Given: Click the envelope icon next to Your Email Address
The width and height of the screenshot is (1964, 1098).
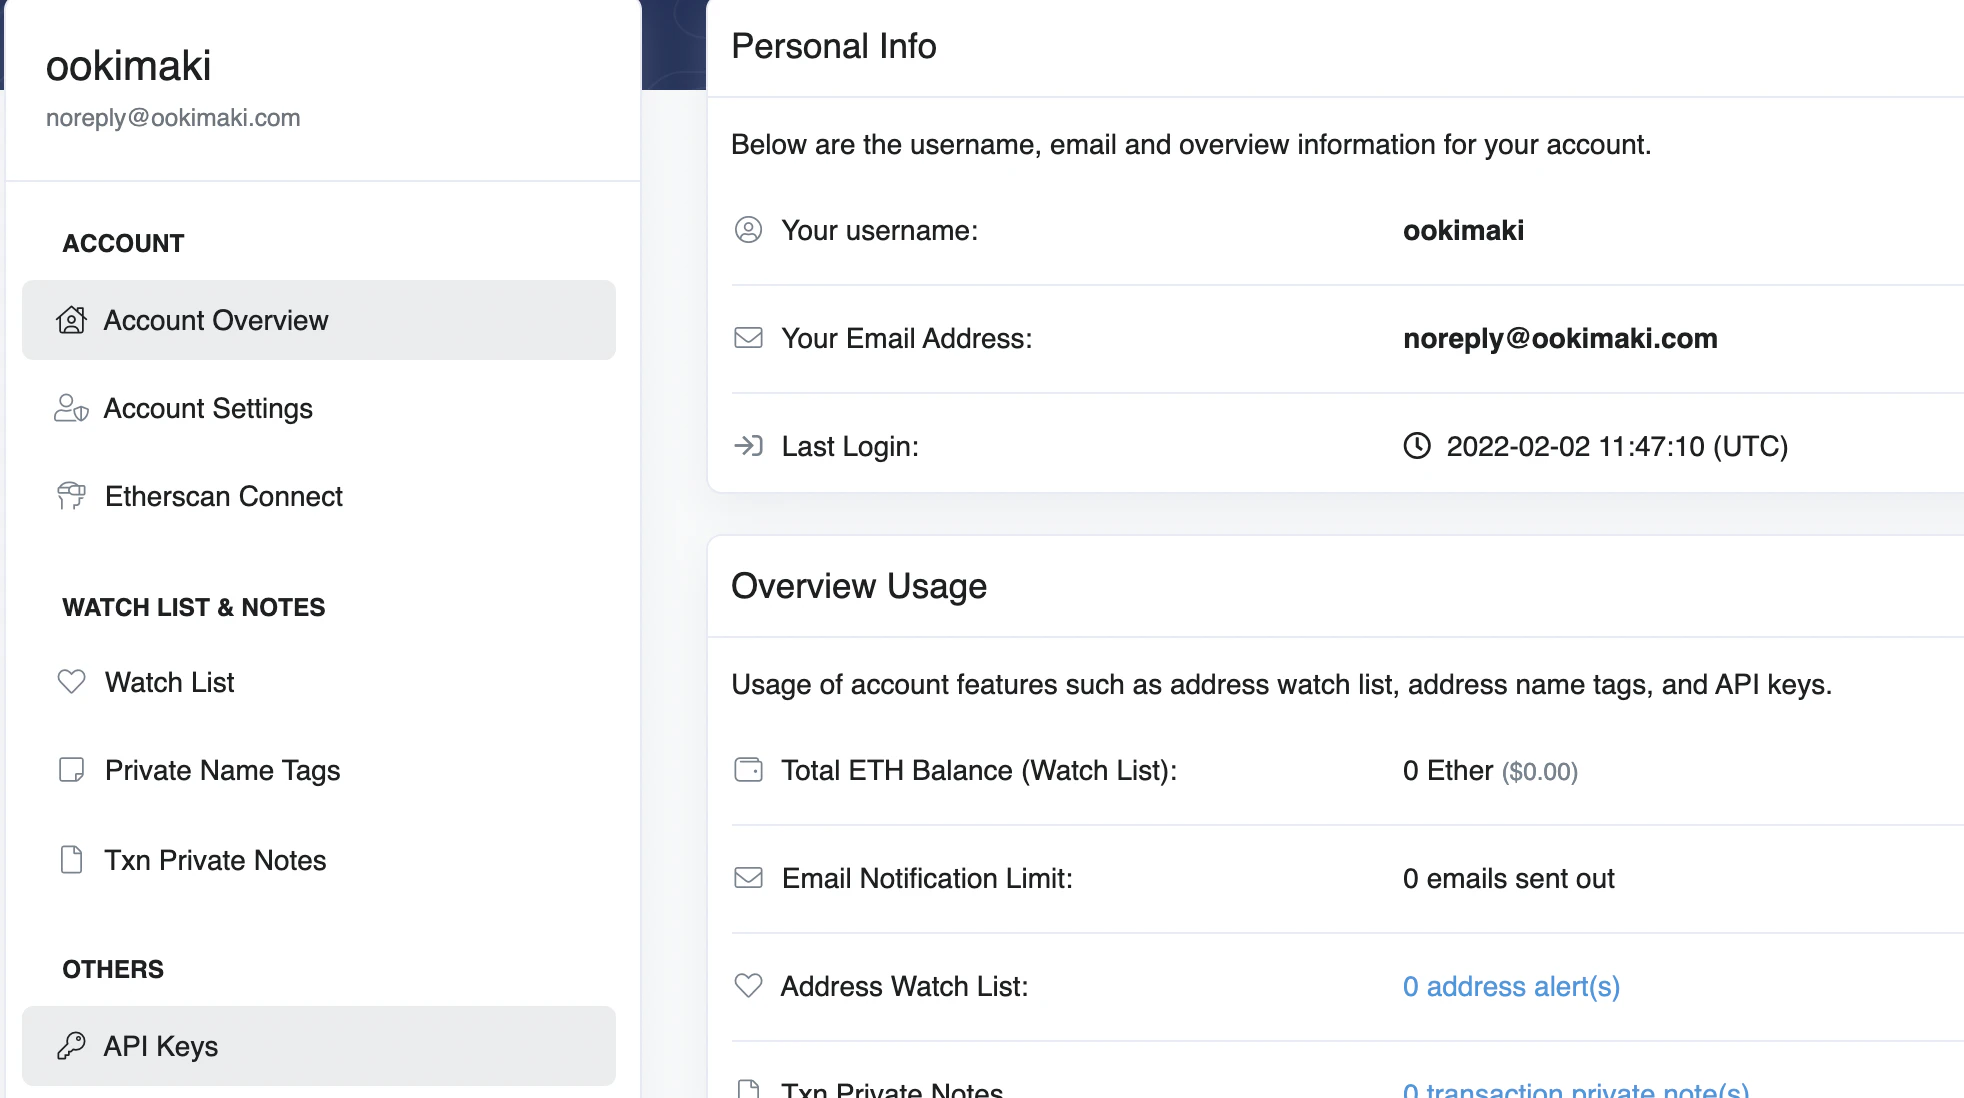Looking at the screenshot, I should coord(748,338).
